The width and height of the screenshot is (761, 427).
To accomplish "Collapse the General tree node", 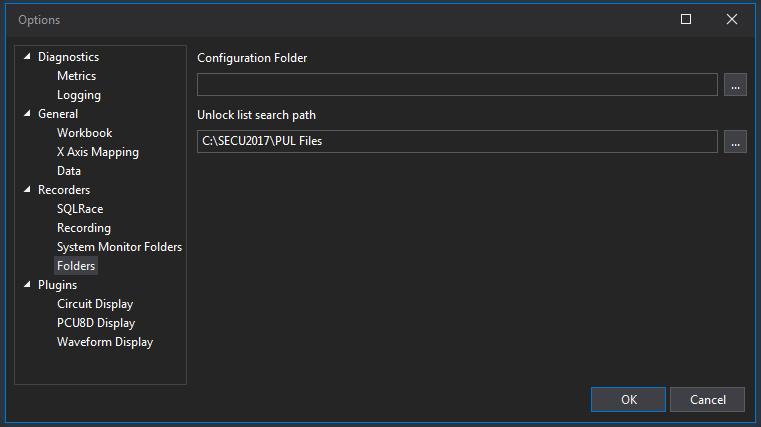I will (x=27, y=114).
